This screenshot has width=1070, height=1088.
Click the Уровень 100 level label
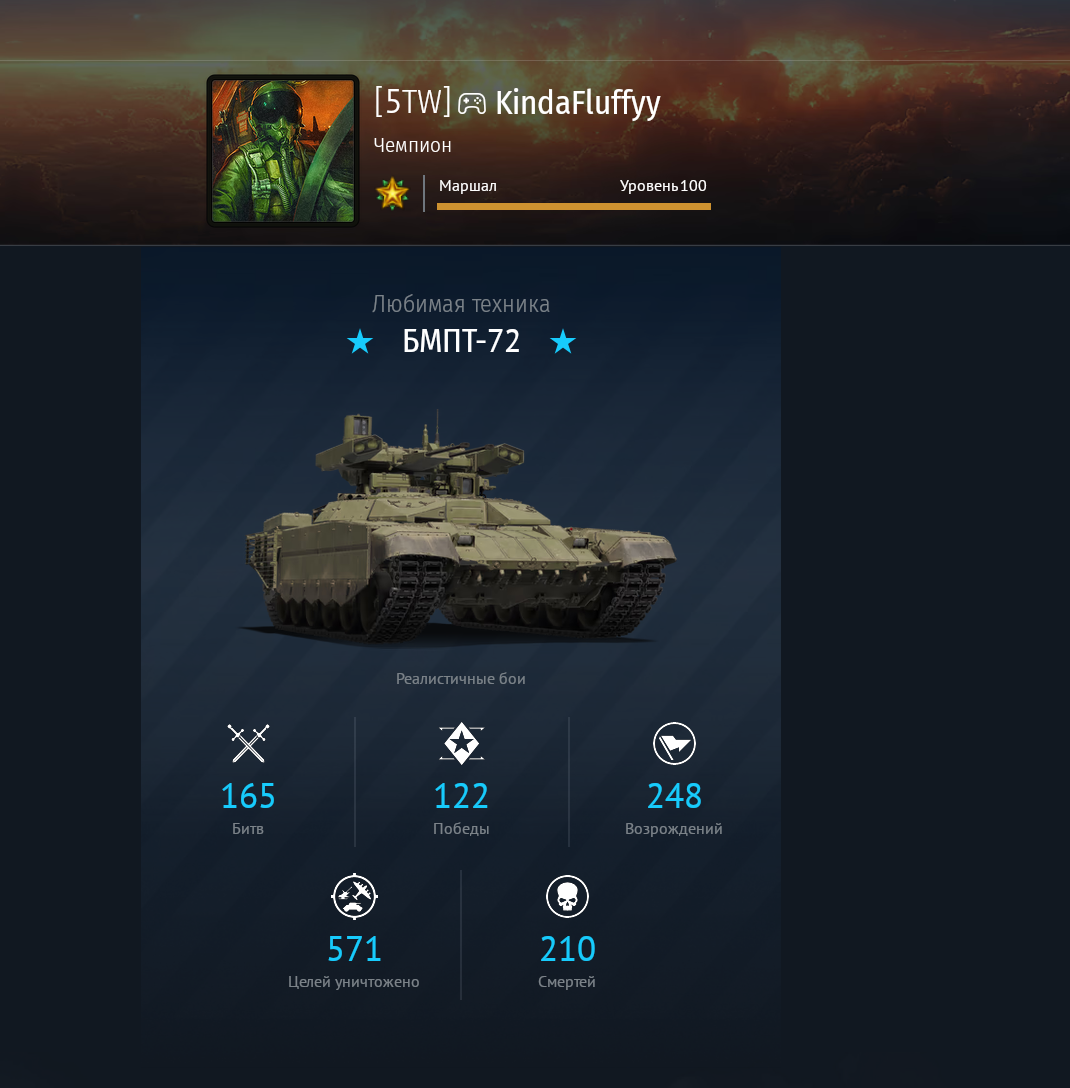[x=663, y=186]
